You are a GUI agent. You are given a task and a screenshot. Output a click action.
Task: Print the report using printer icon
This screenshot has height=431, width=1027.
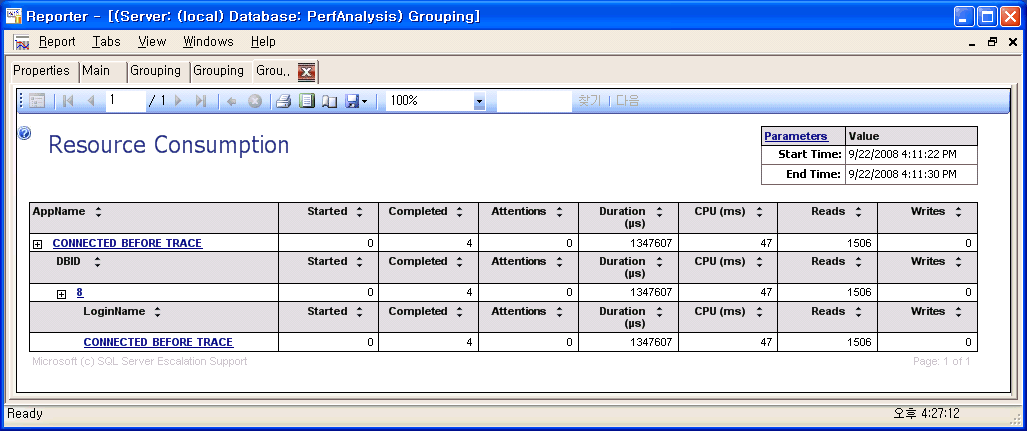(283, 101)
